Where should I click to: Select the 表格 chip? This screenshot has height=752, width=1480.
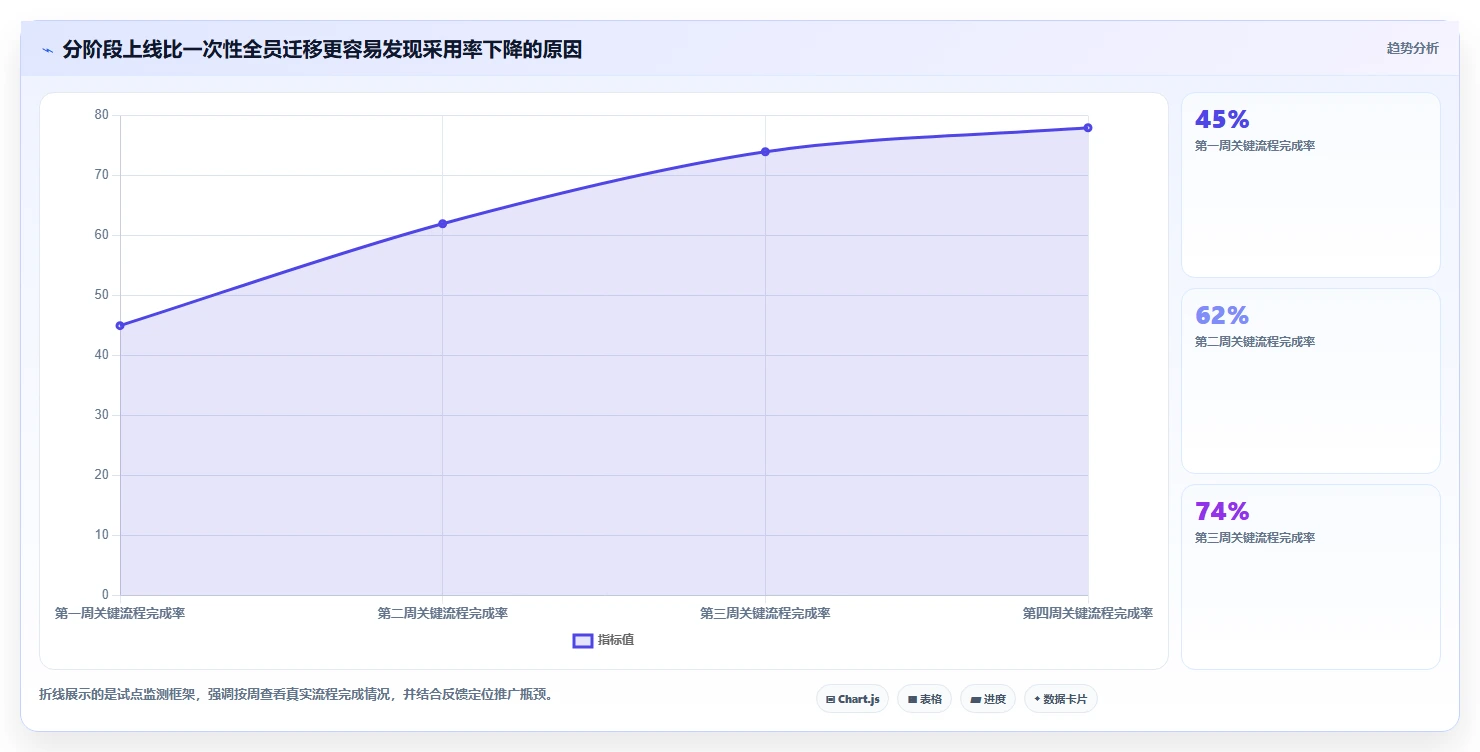coord(924,699)
